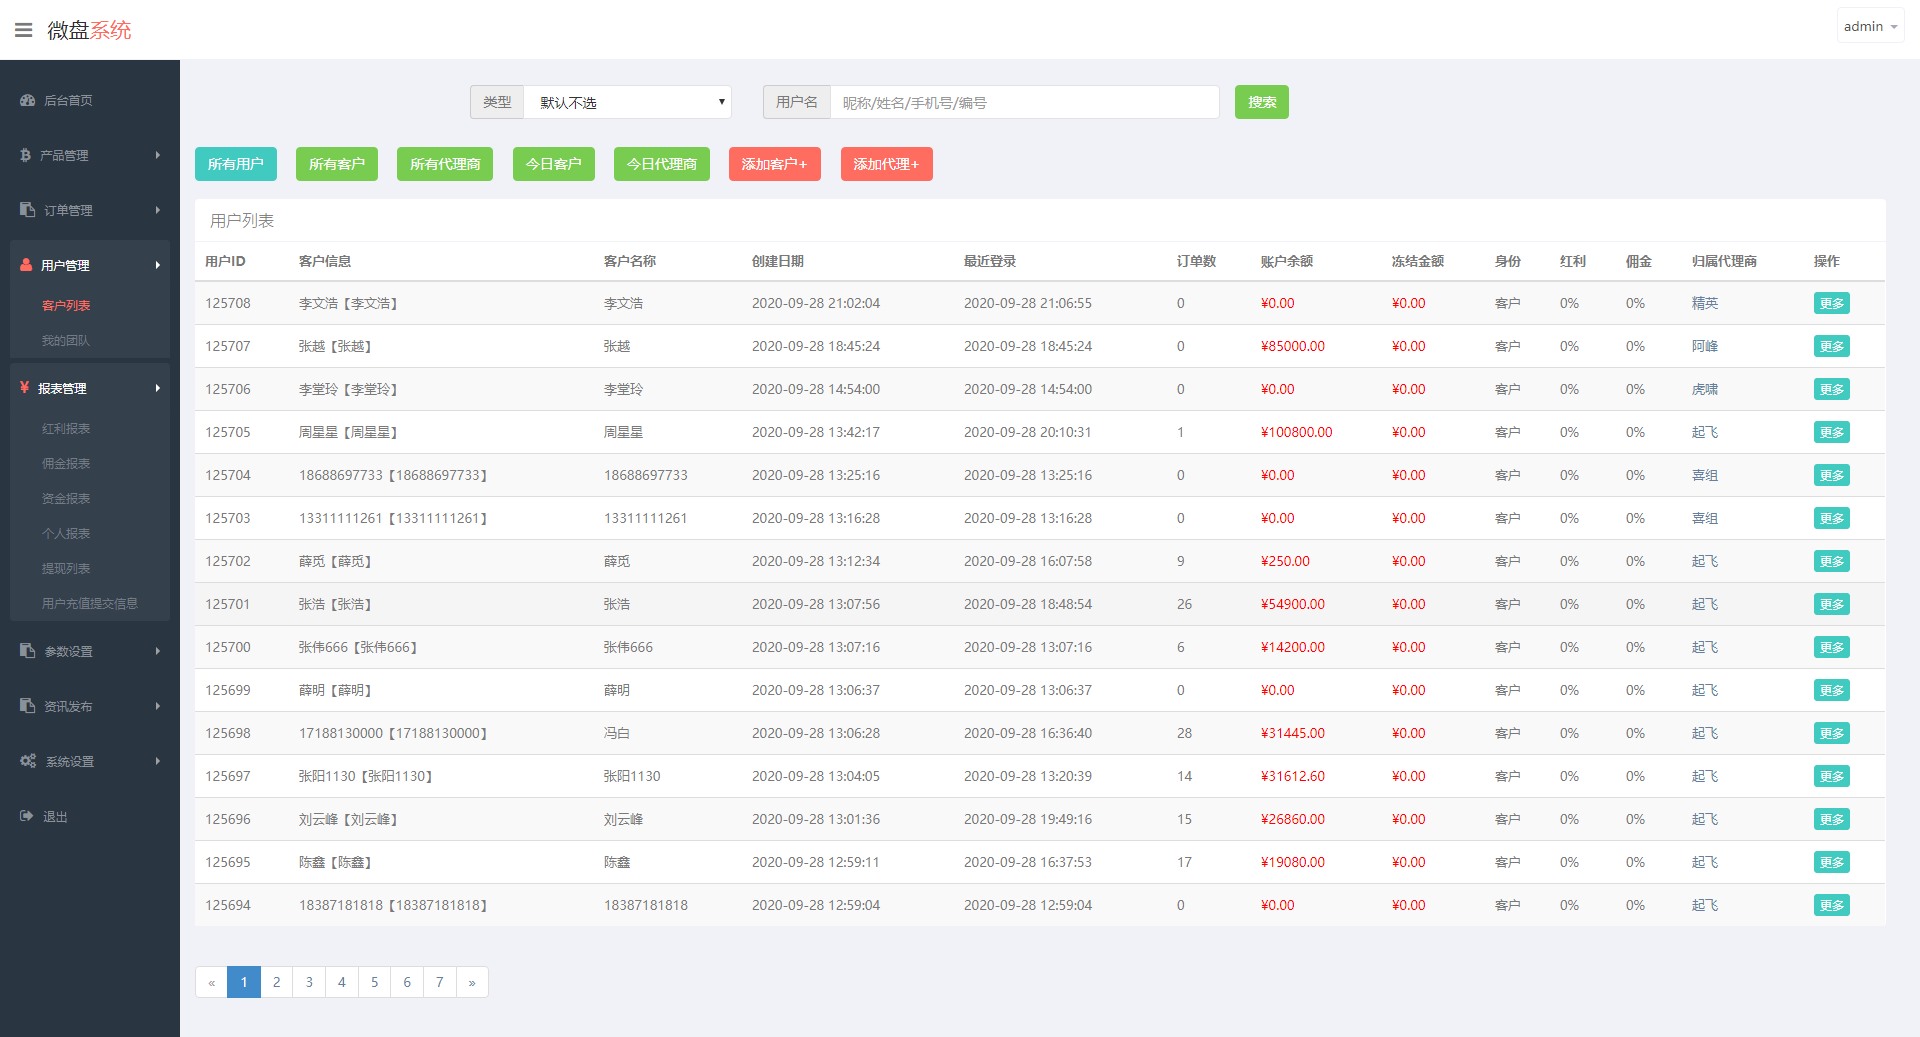Click the hamburger menu icon
This screenshot has height=1037, width=1920.
(23, 30)
